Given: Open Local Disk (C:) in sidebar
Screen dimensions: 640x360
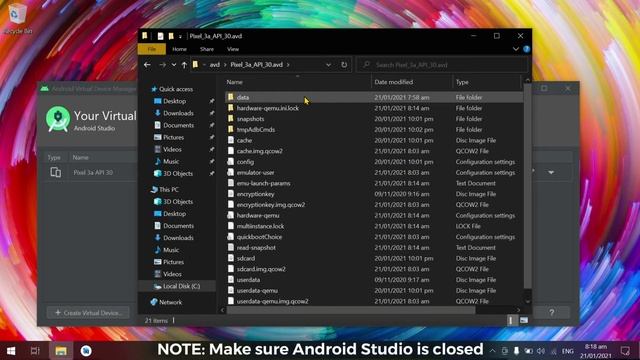Looking at the screenshot, I should (x=182, y=286).
